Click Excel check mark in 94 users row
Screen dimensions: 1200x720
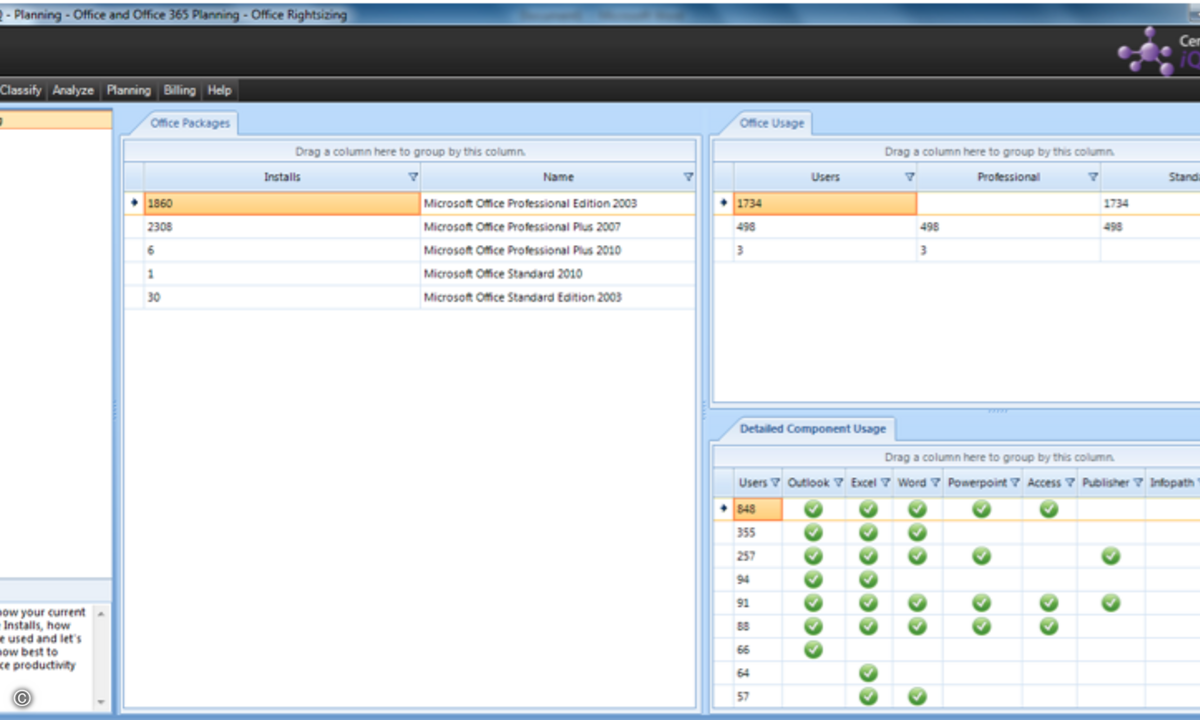coord(868,579)
